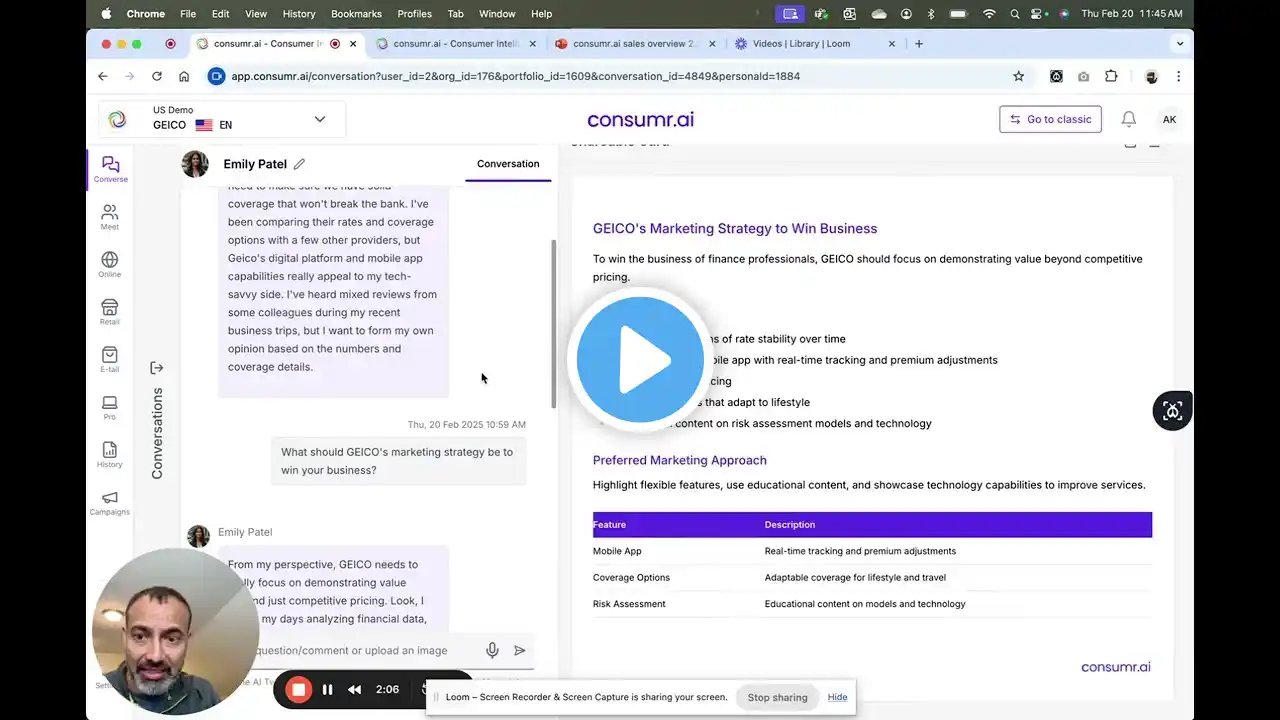Screen dimensions: 1280x720
Task: Open macOS Spotlight search
Action: click(x=1016, y=14)
